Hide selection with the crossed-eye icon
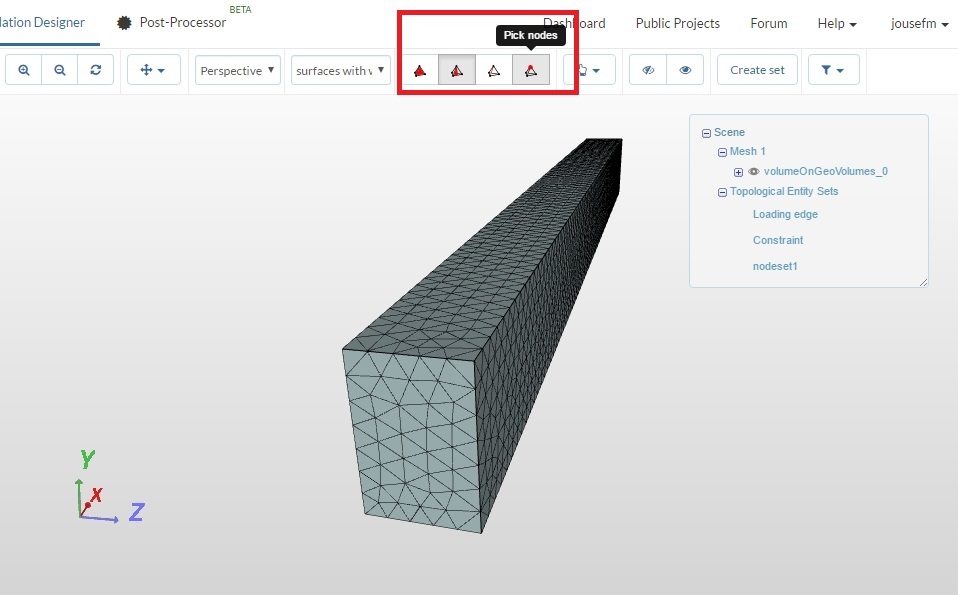This screenshot has width=958, height=595. pyautogui.click(x=648, y=70)
